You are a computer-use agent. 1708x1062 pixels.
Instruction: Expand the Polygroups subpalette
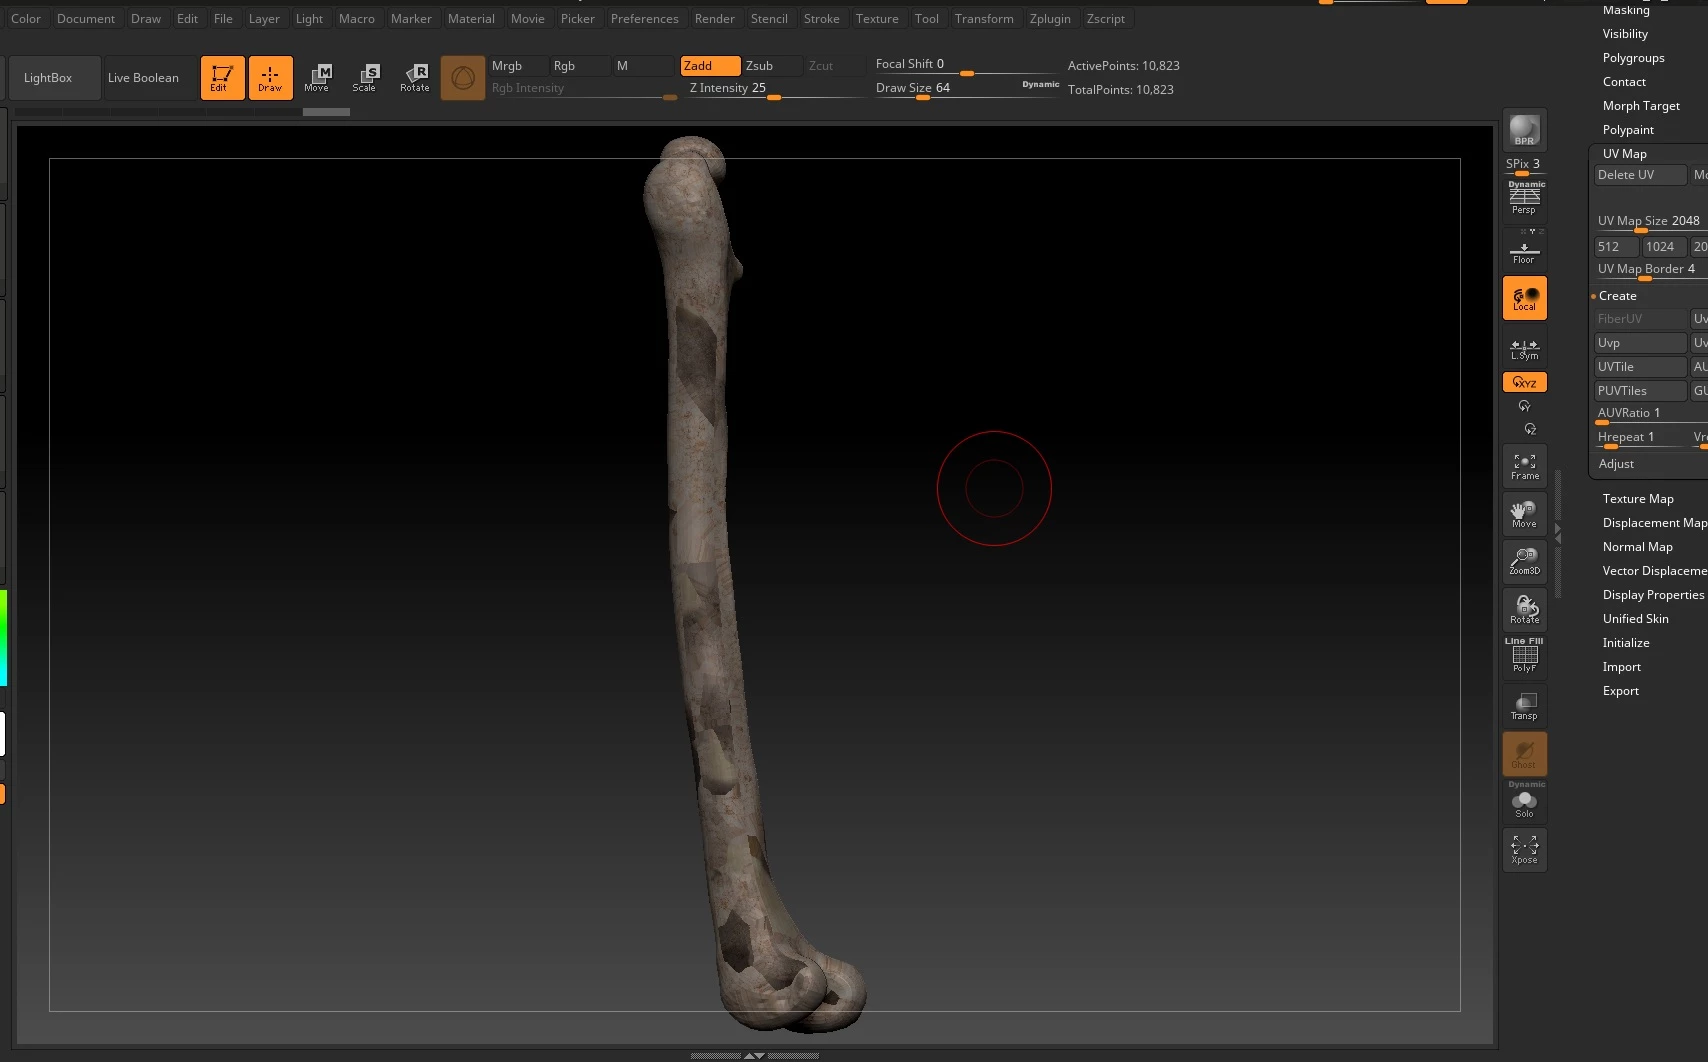(1633, 58)
